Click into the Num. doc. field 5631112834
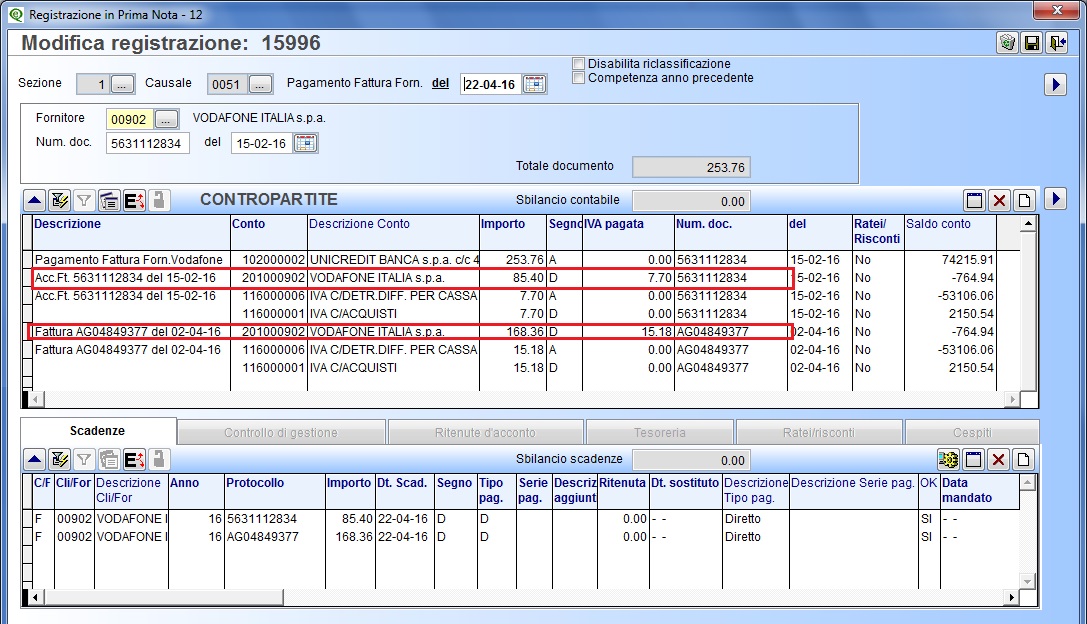This screenshot has width=1087, height=624. click(x=148, y=144)
